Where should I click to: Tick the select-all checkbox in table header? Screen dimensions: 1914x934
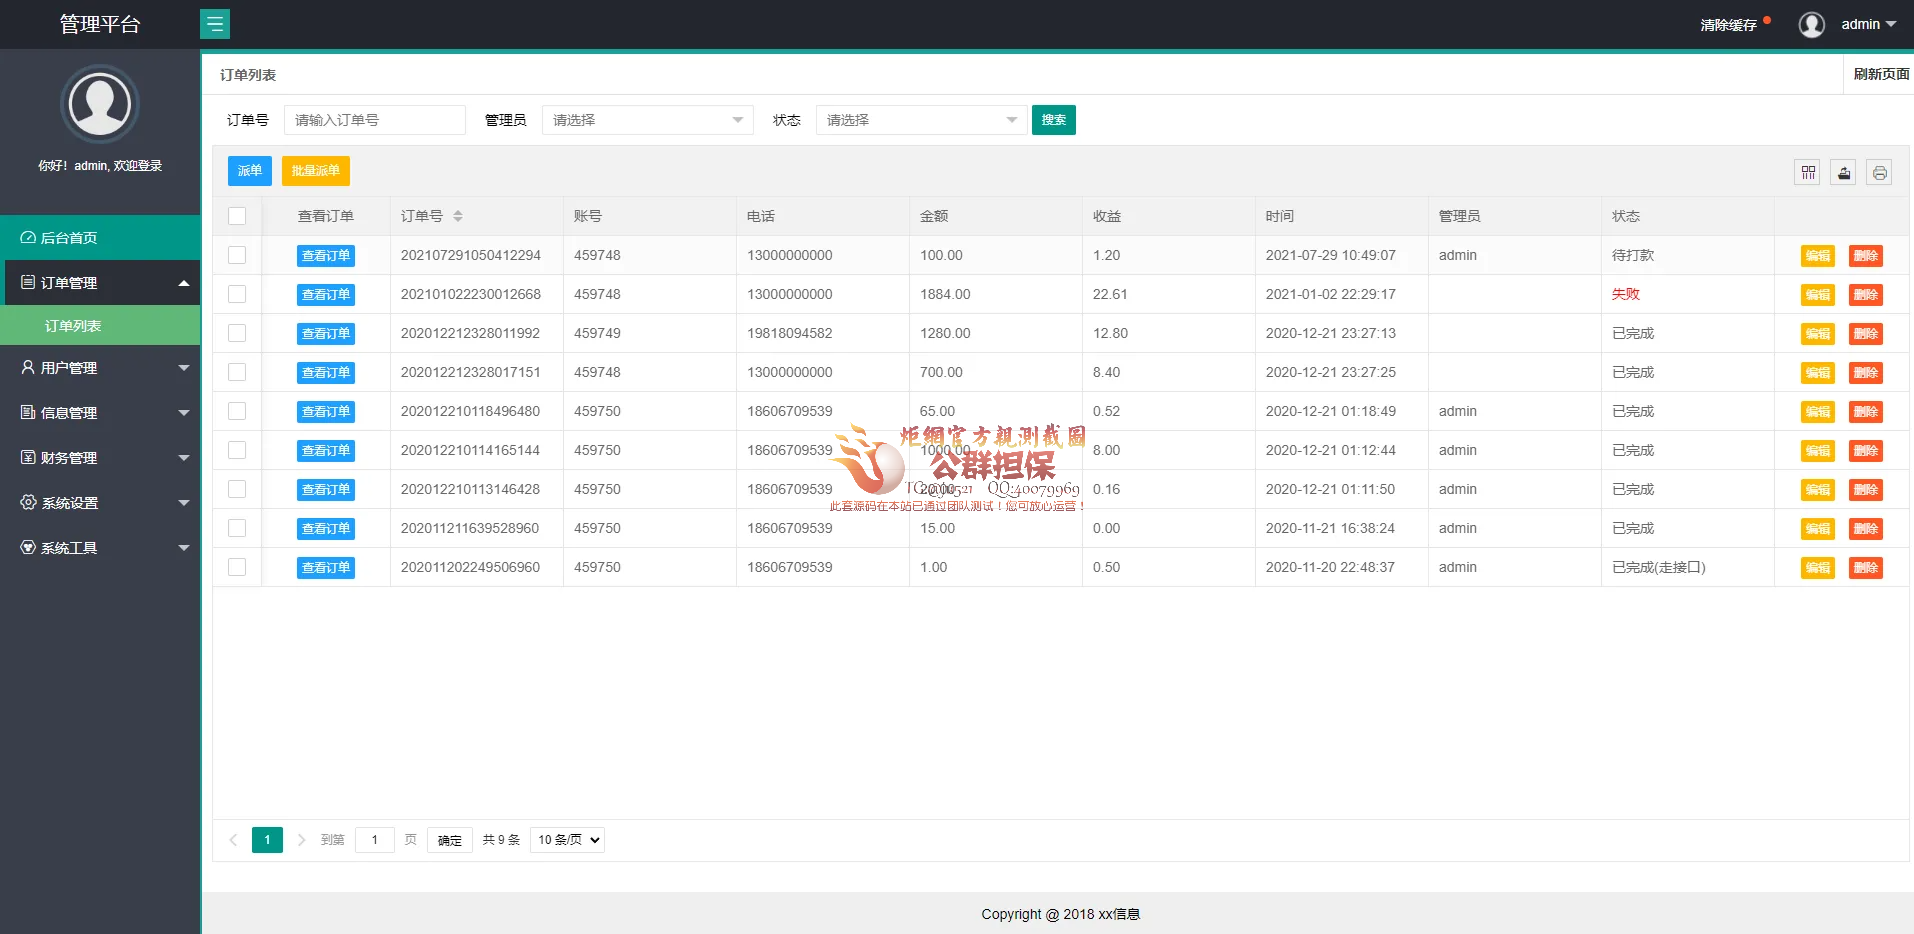point(237,216)
